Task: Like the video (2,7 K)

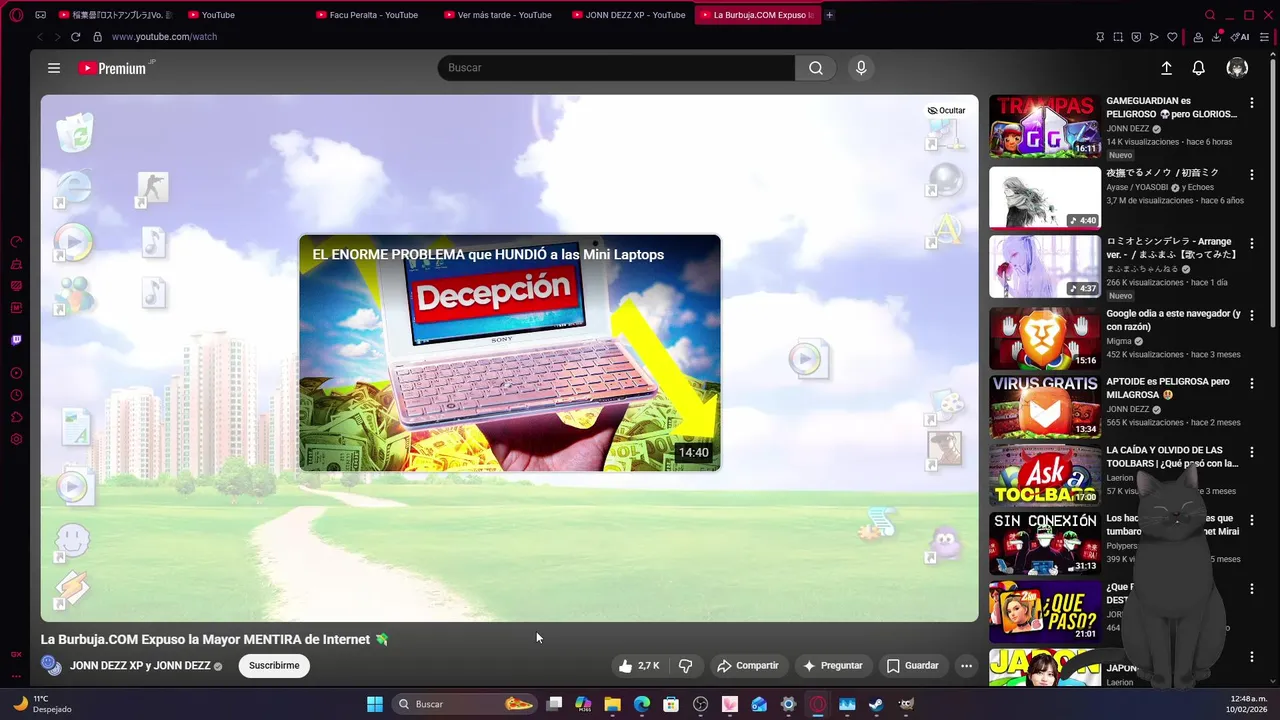Action: [x=638, y=665]
